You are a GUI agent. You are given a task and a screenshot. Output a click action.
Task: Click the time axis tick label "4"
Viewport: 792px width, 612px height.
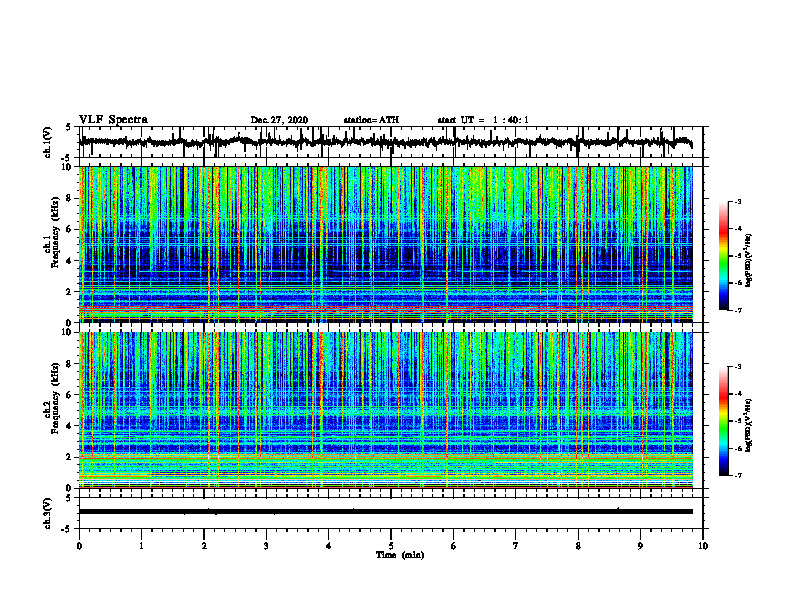coord(329,546)
